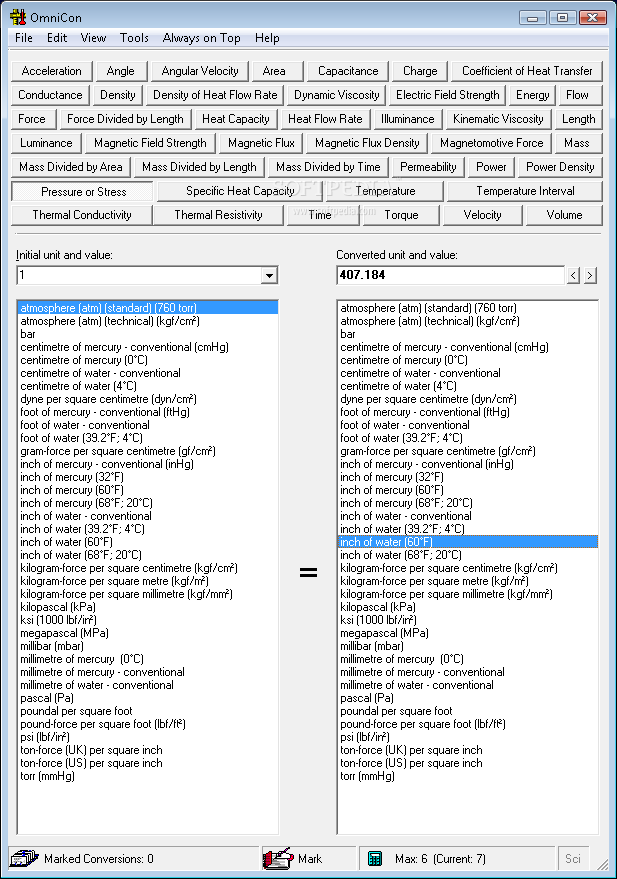Toggle the Always on Top menu
617x879 pixels.
pos(202,38)
